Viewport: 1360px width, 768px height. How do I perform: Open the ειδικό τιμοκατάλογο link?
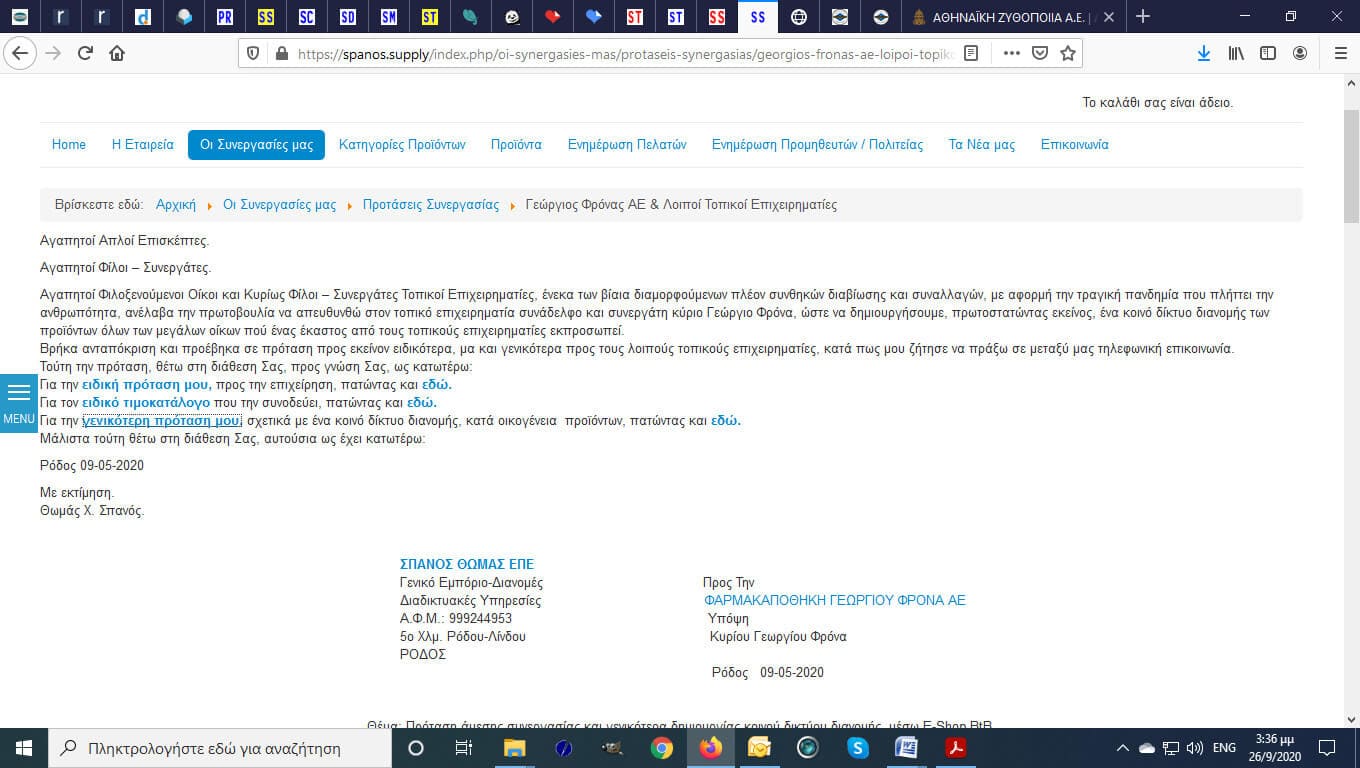146,402
